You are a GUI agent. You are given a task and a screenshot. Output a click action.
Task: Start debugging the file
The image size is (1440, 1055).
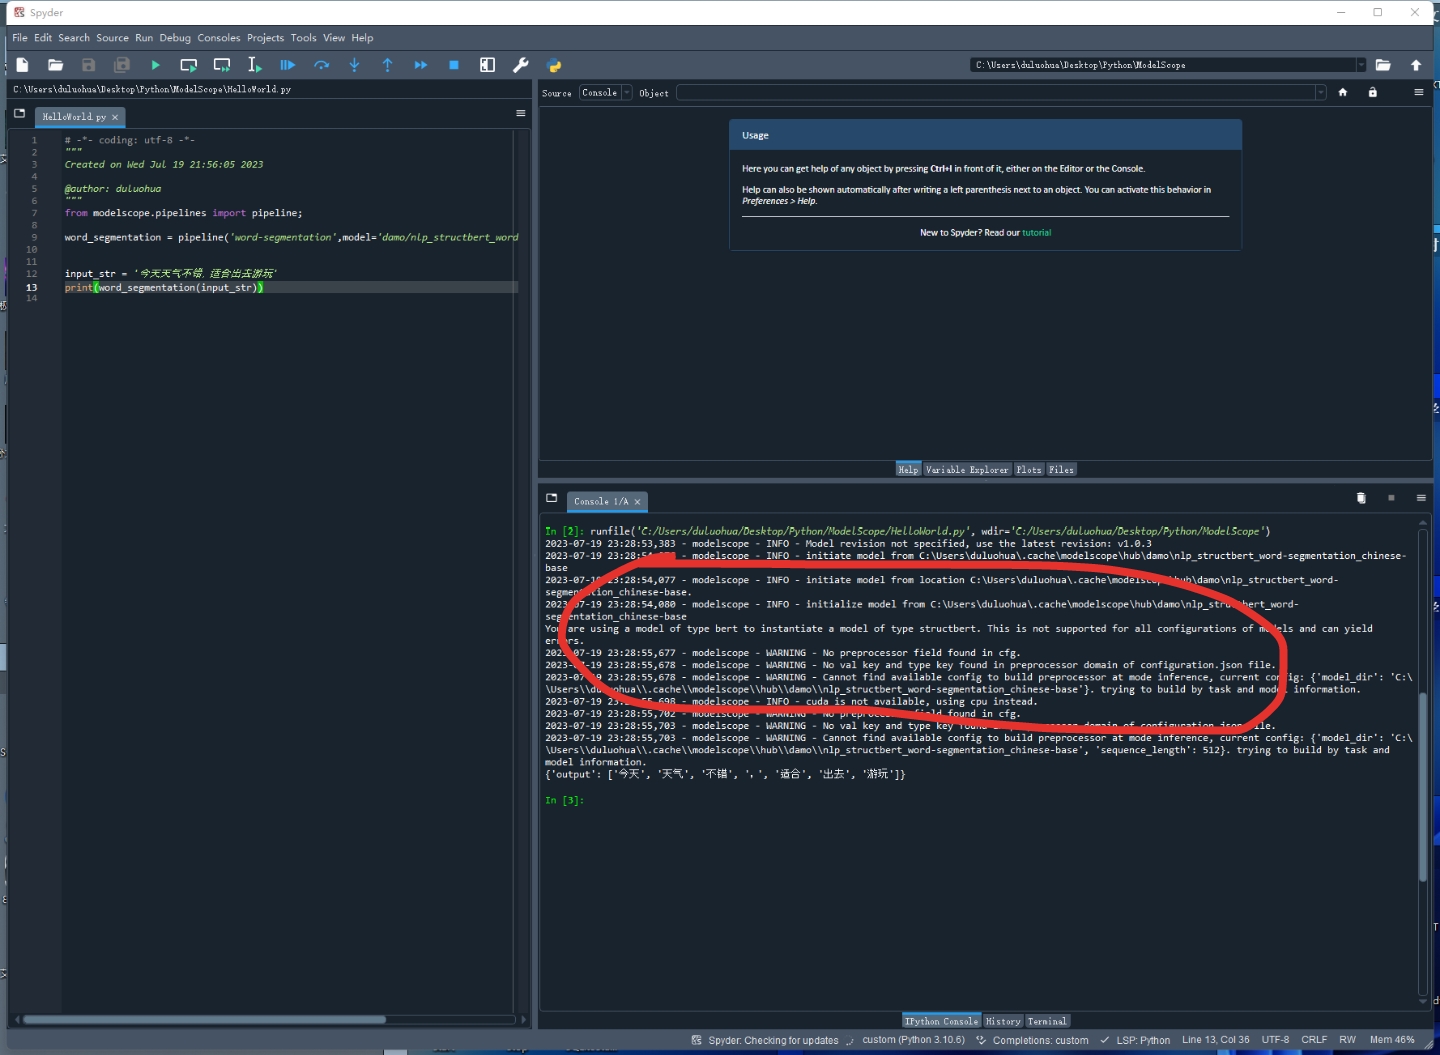288,65
